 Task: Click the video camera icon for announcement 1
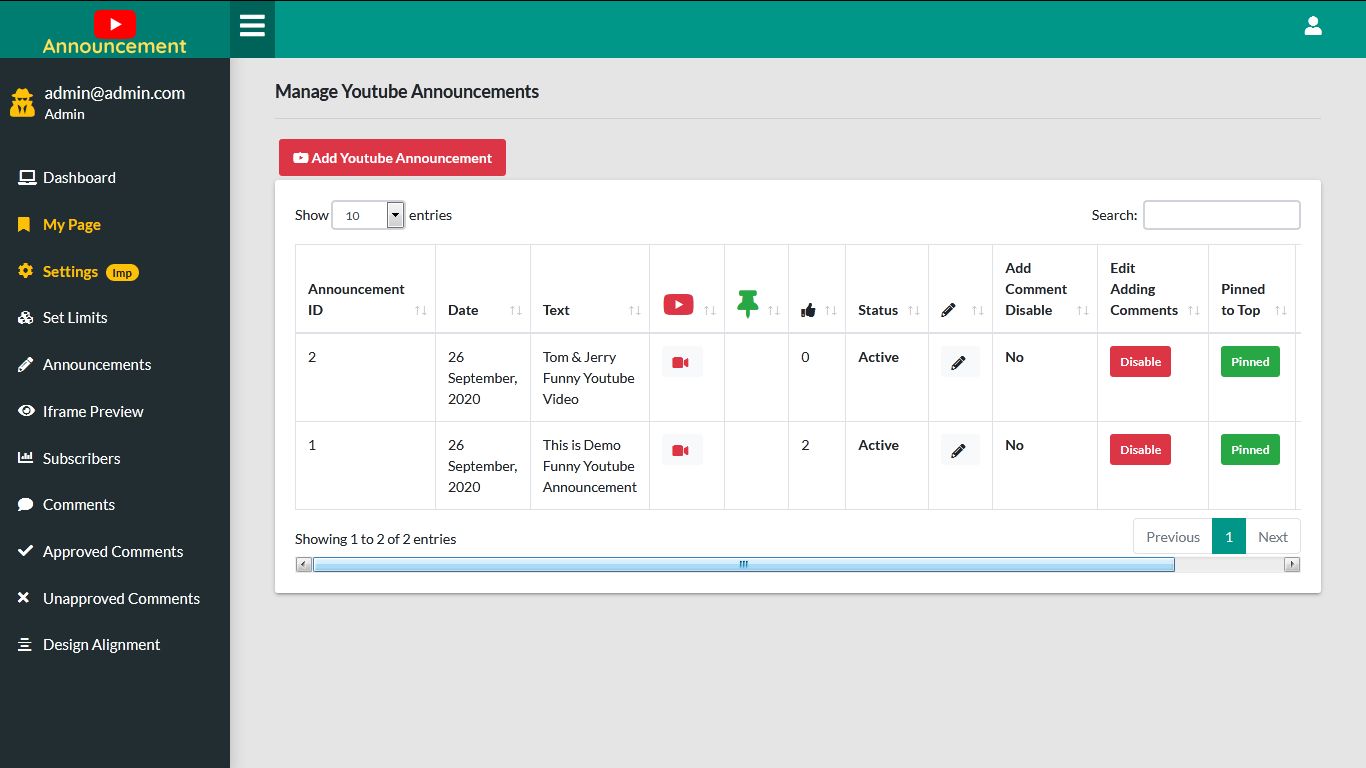coord(681,449)
